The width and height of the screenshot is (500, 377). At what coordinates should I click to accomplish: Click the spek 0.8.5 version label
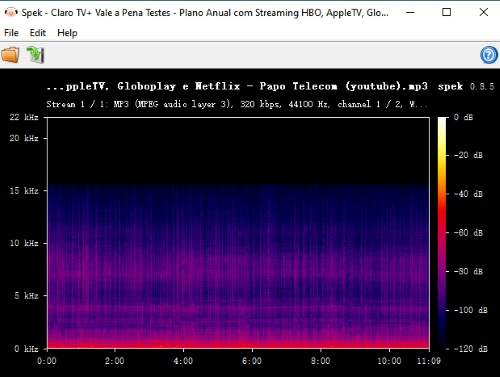coord(466,86)
